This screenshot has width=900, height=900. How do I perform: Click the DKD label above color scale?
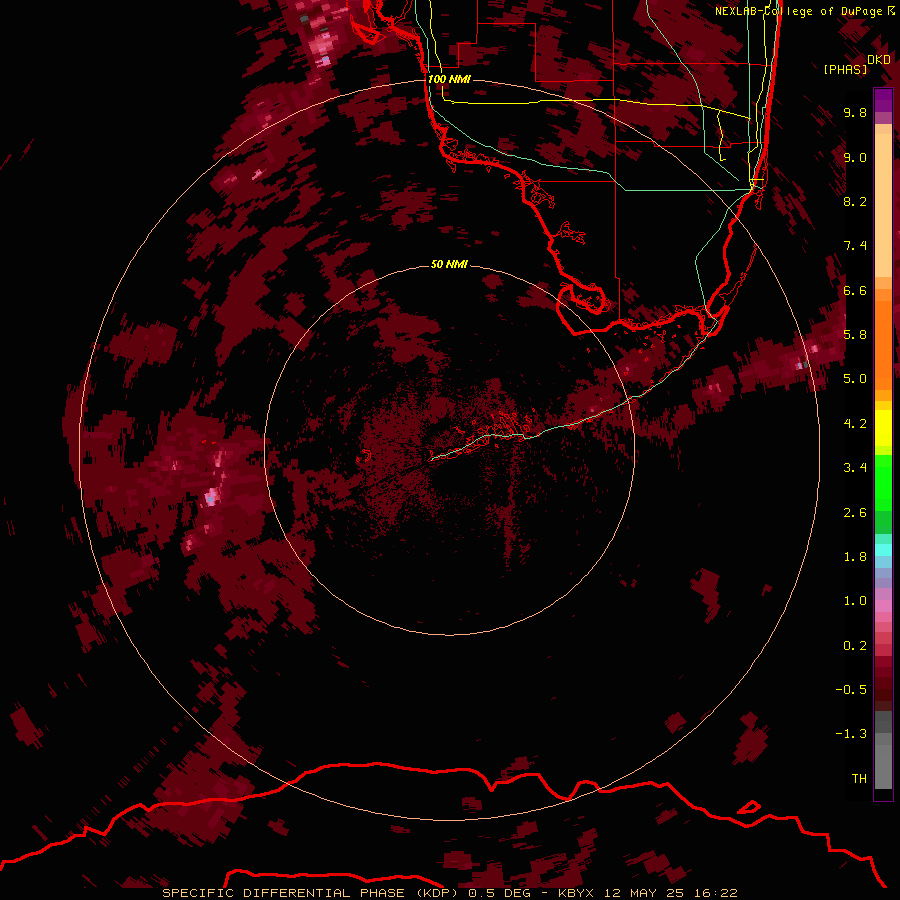click(x=878, y=60)
